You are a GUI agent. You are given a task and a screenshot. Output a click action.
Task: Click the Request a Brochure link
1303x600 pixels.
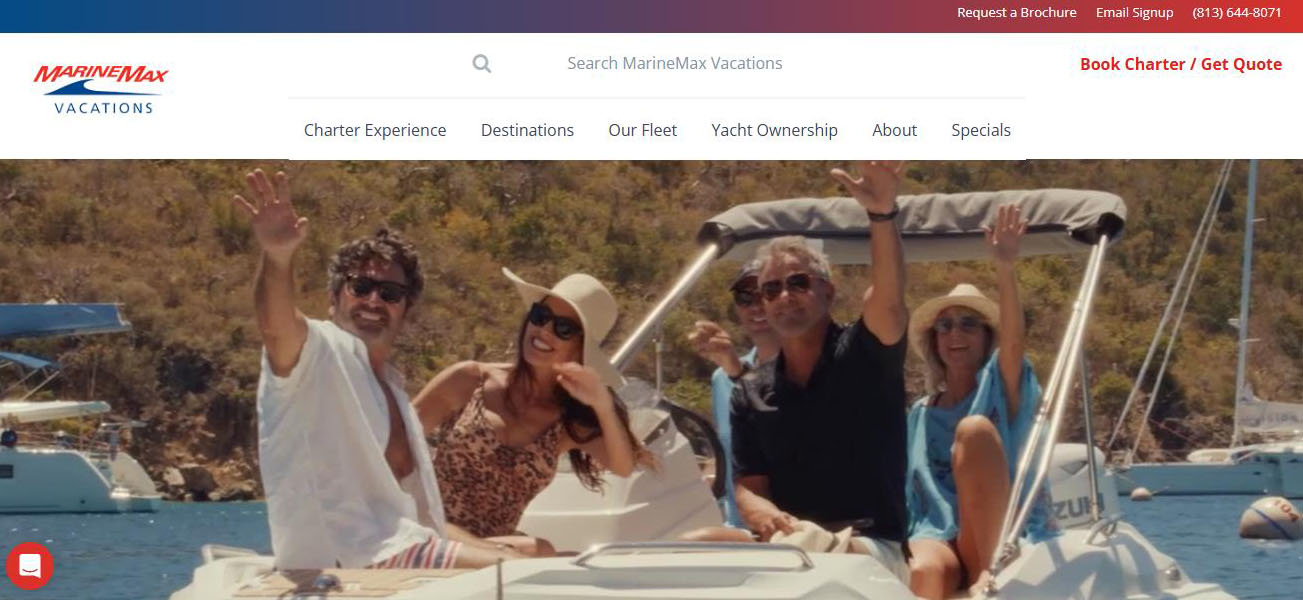point(1016,13)
